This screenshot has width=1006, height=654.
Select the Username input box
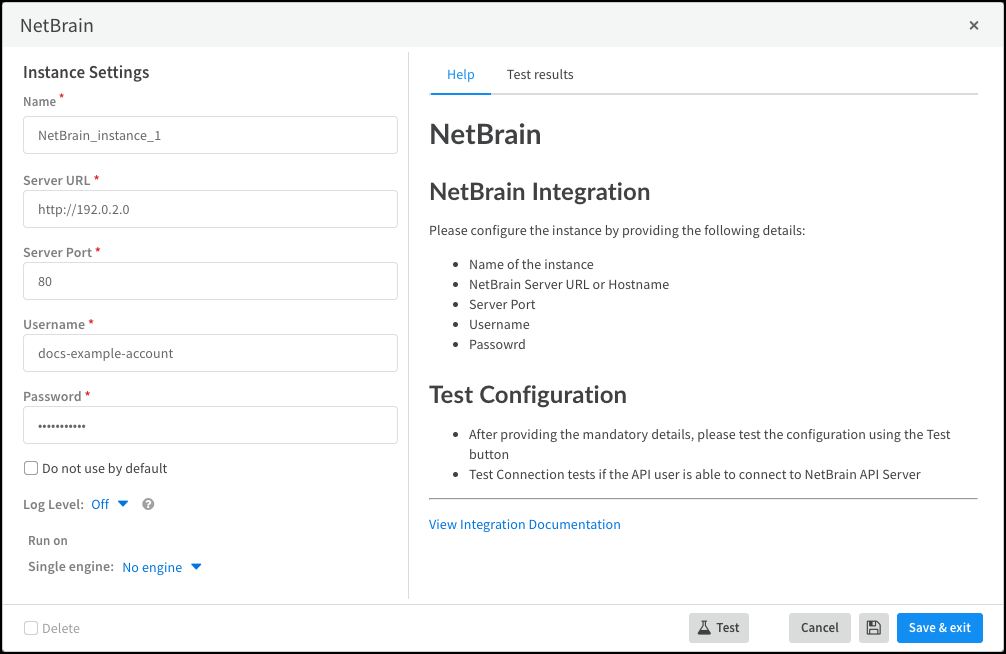click(210, 353)
